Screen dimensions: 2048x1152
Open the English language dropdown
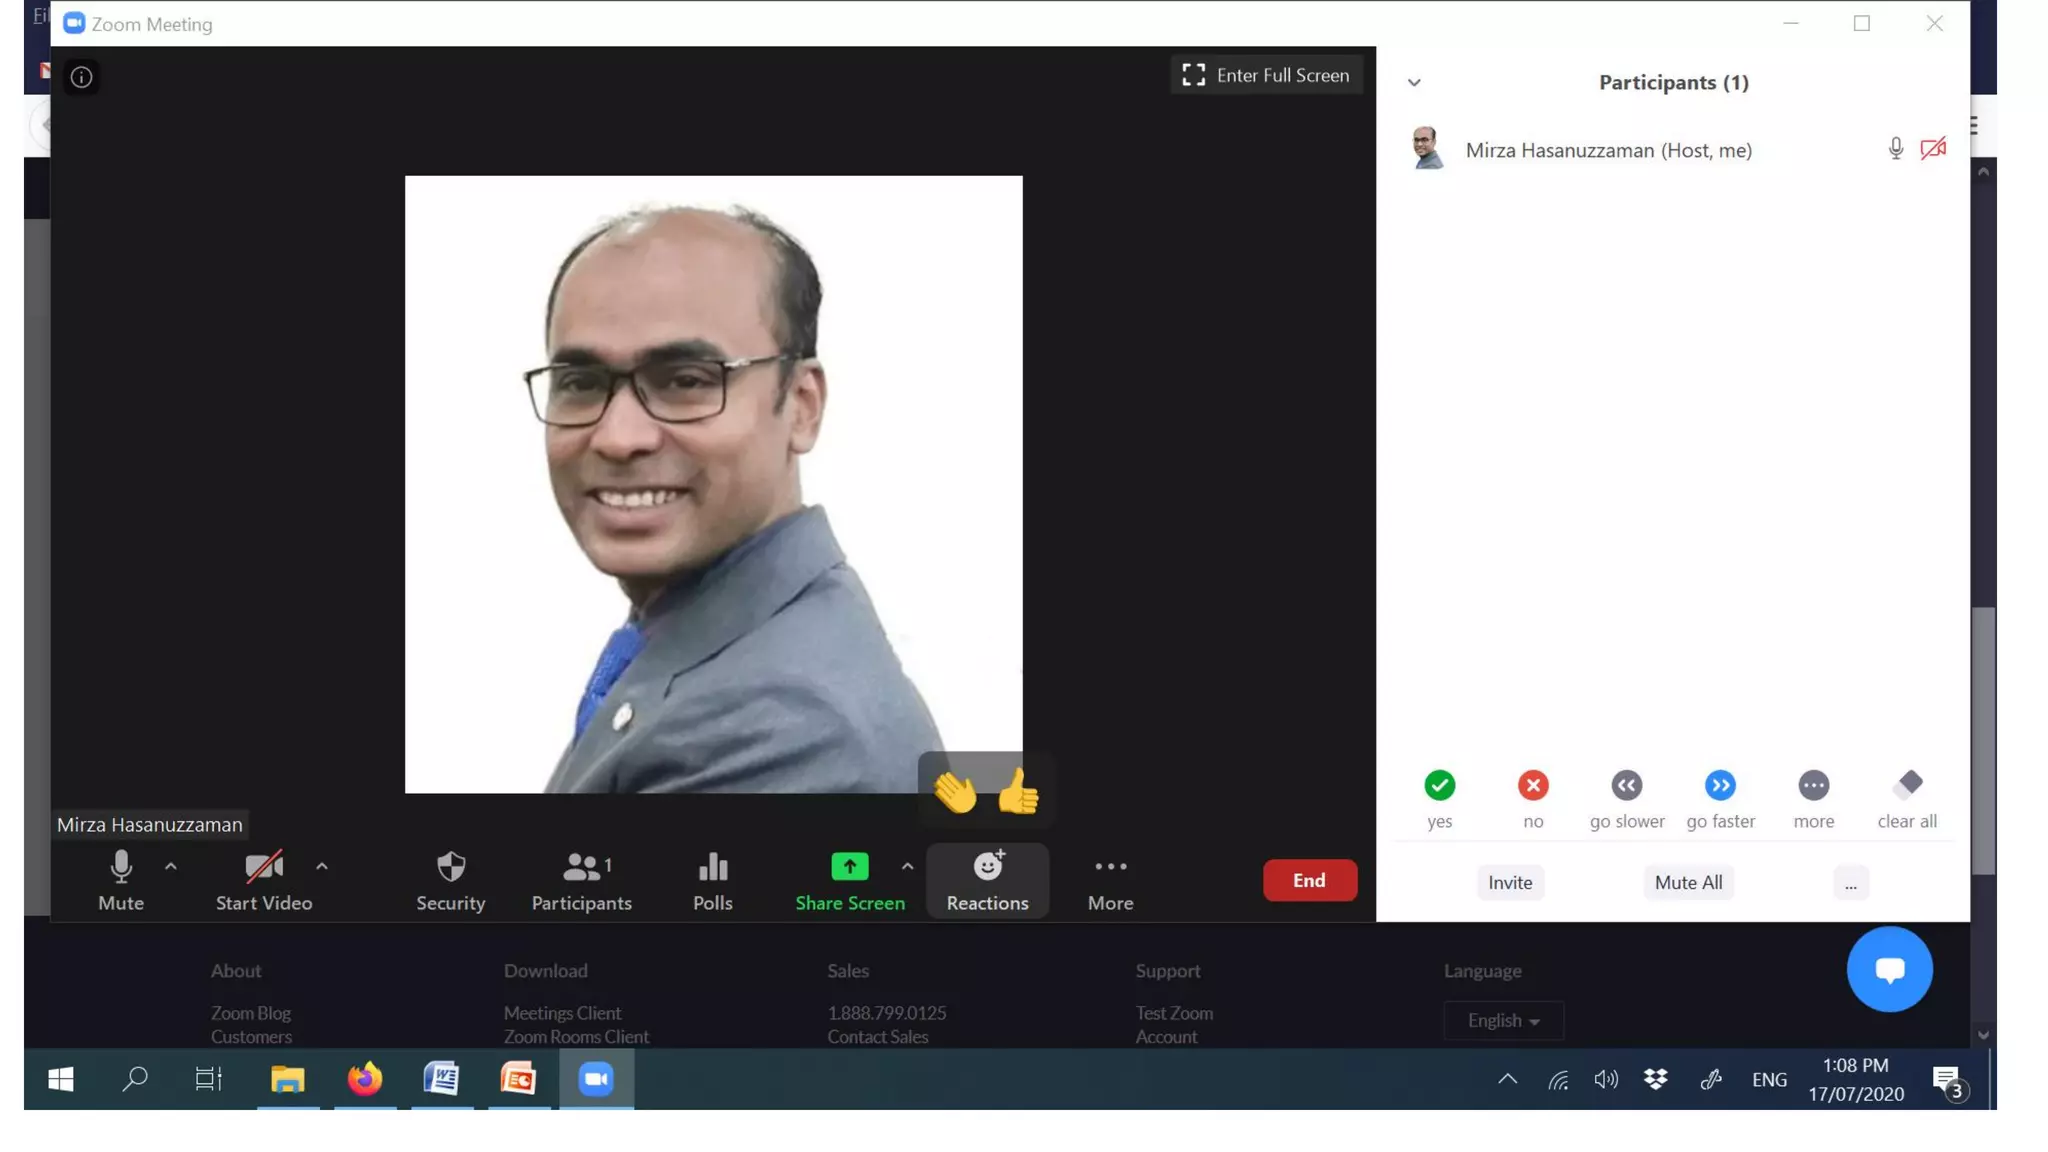[1502, 1020]
